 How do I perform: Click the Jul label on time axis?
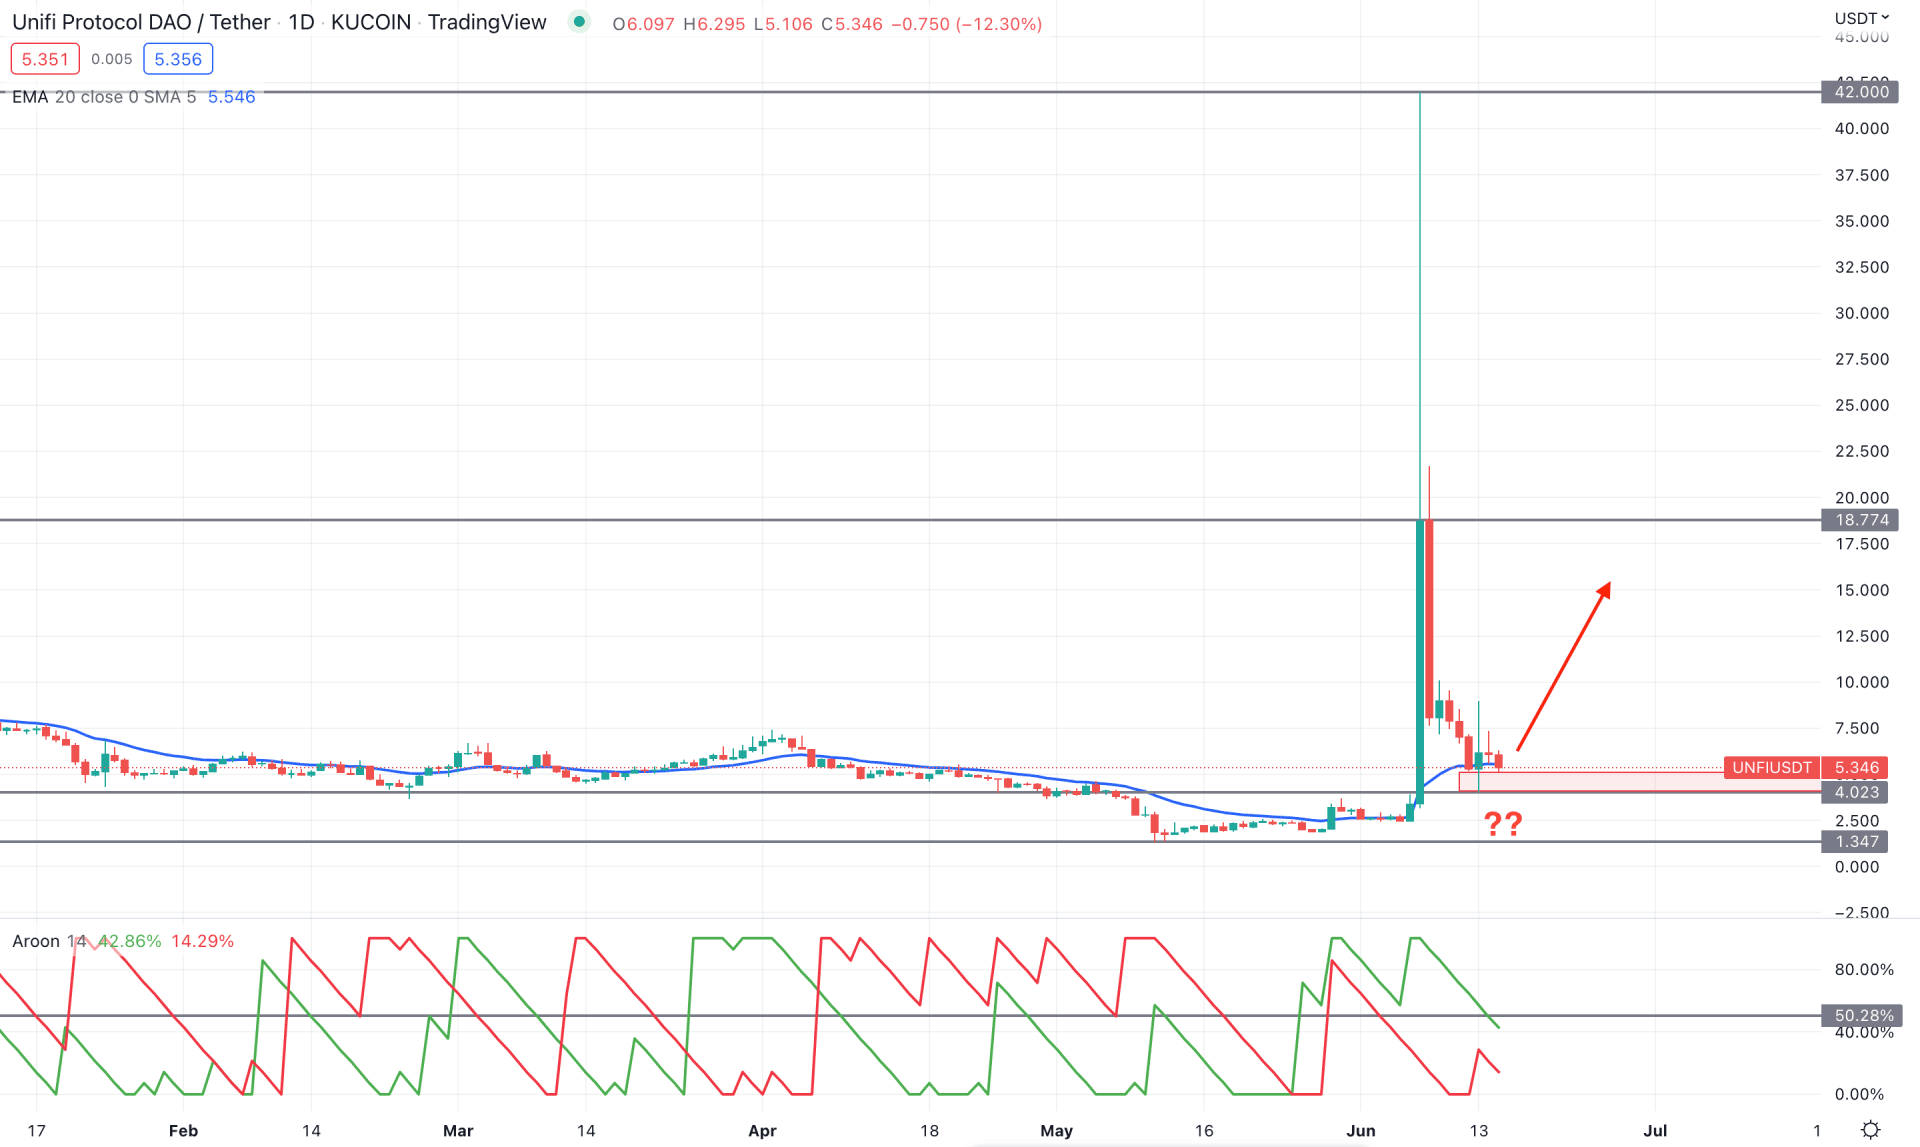[x=1655, y=1131]
